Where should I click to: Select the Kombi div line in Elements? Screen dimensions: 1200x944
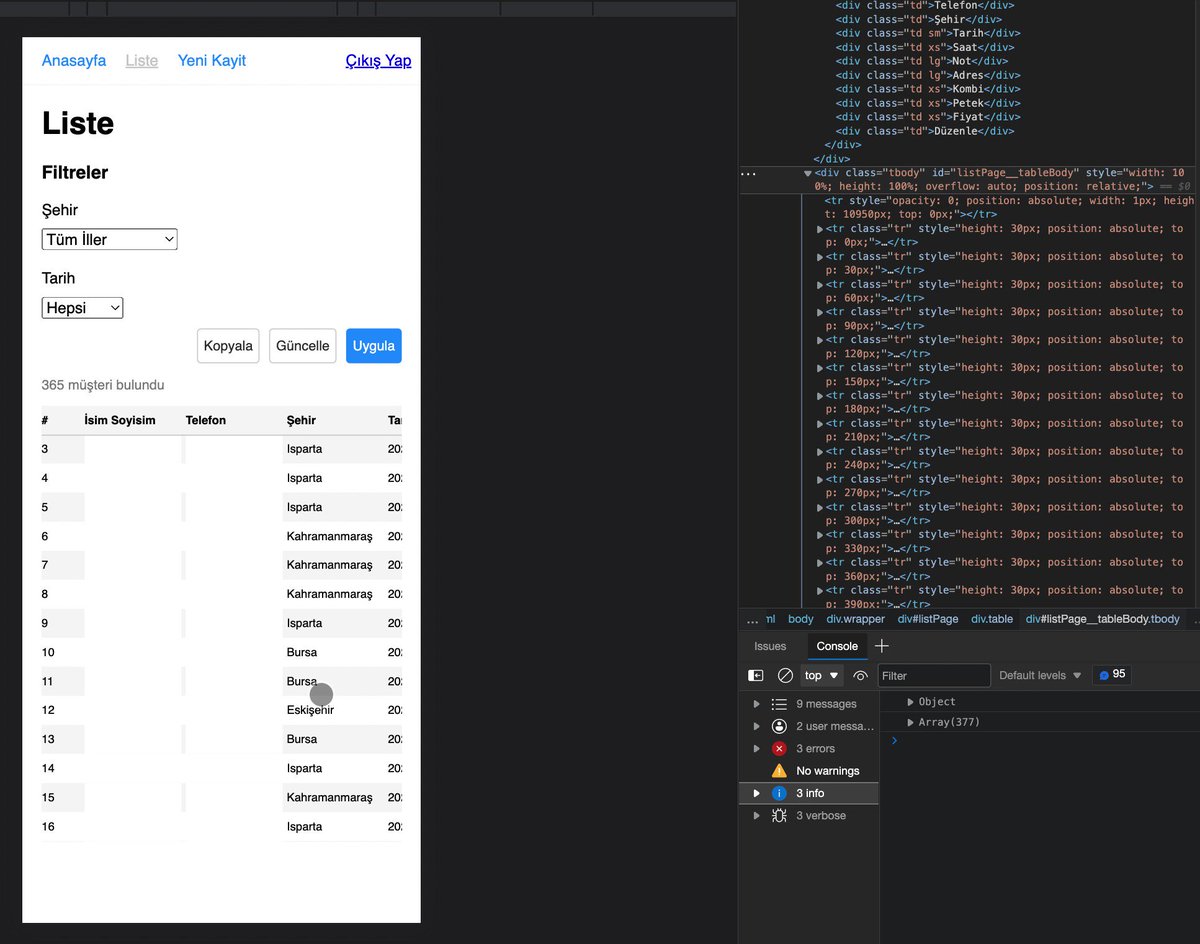pos(928,89)
